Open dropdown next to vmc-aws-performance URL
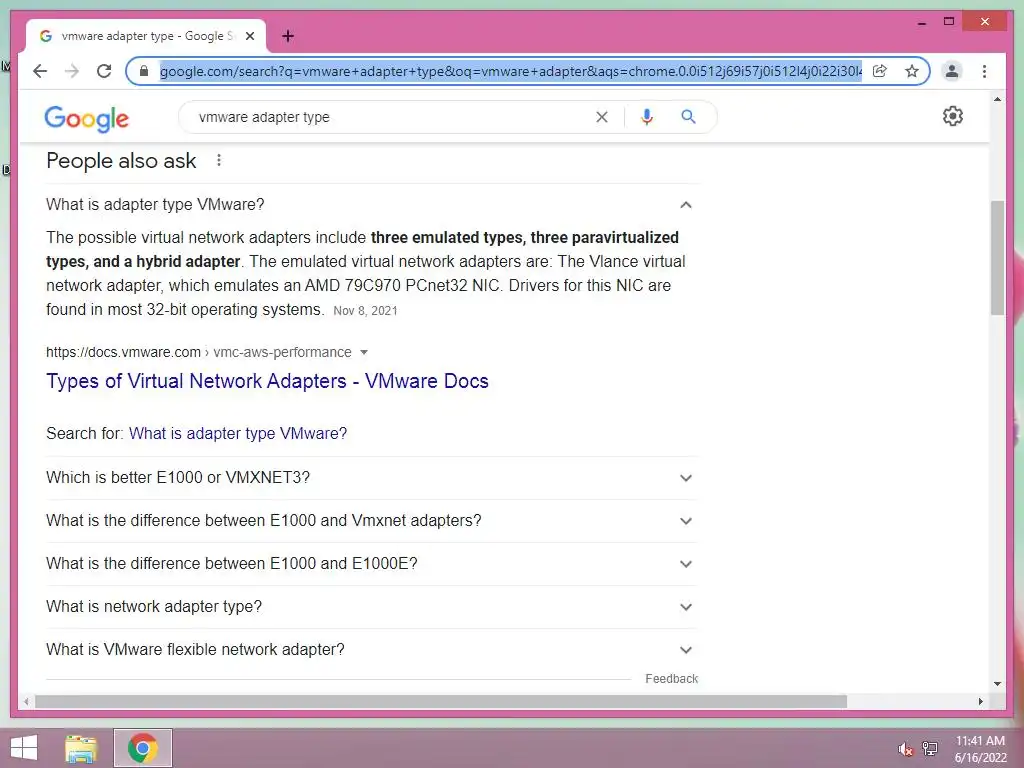 pos(364,353)
